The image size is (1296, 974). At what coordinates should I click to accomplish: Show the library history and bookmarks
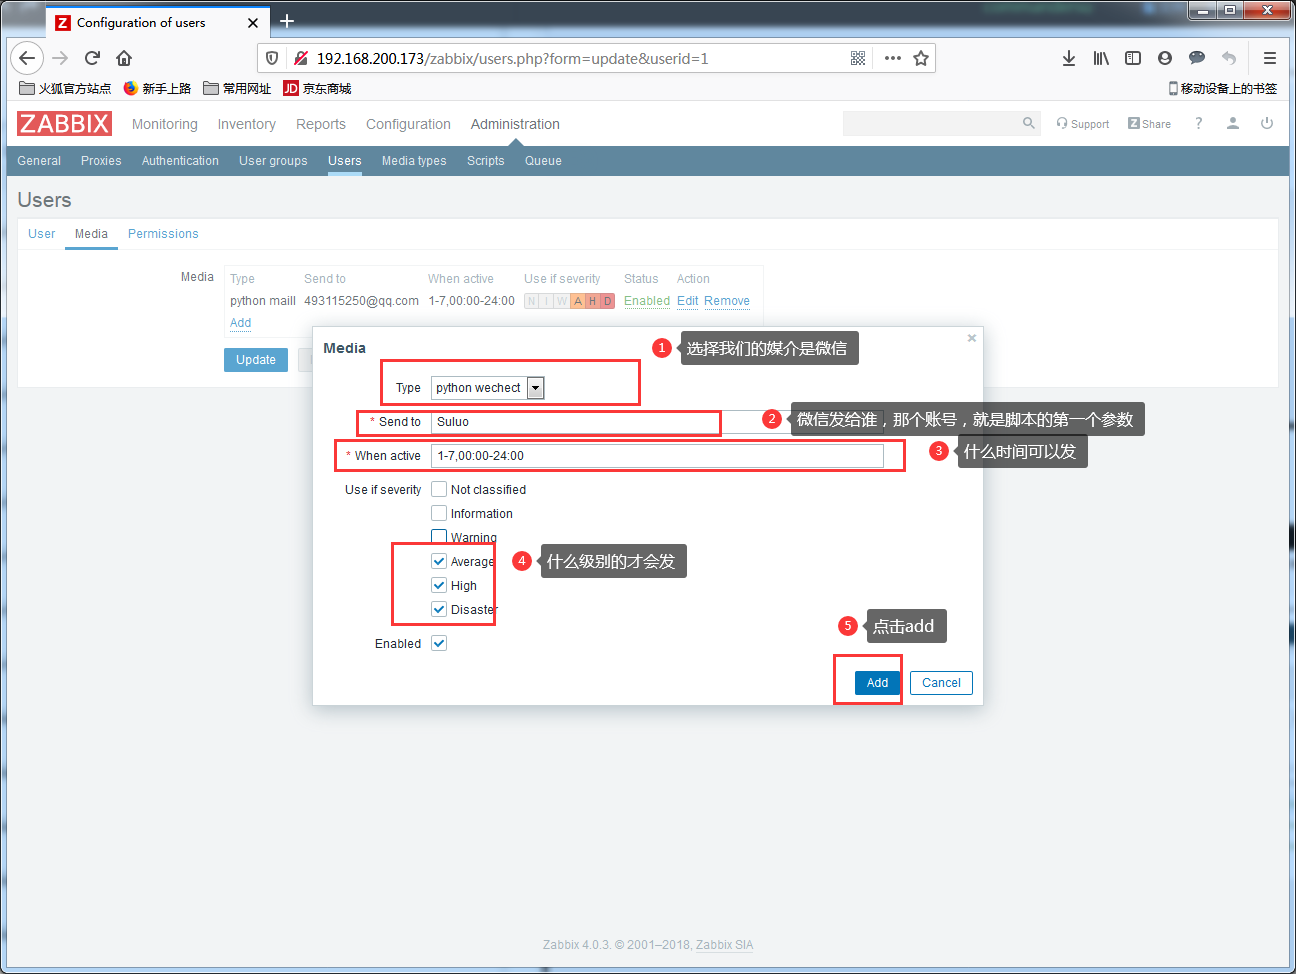point(1101,58)
